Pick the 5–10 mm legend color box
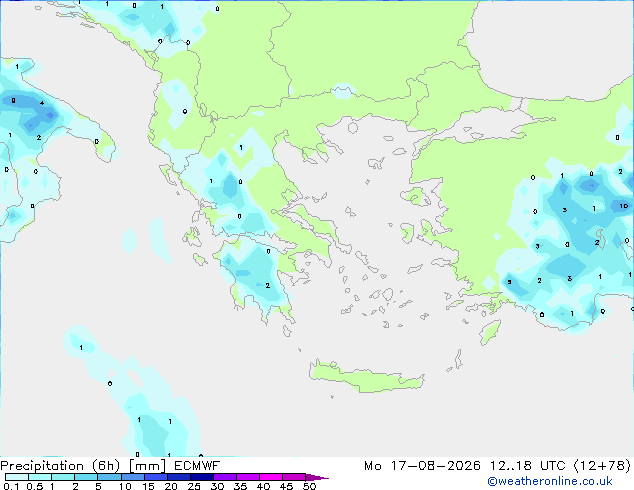This screenshot has height=490, width=634. coord(109,477)
